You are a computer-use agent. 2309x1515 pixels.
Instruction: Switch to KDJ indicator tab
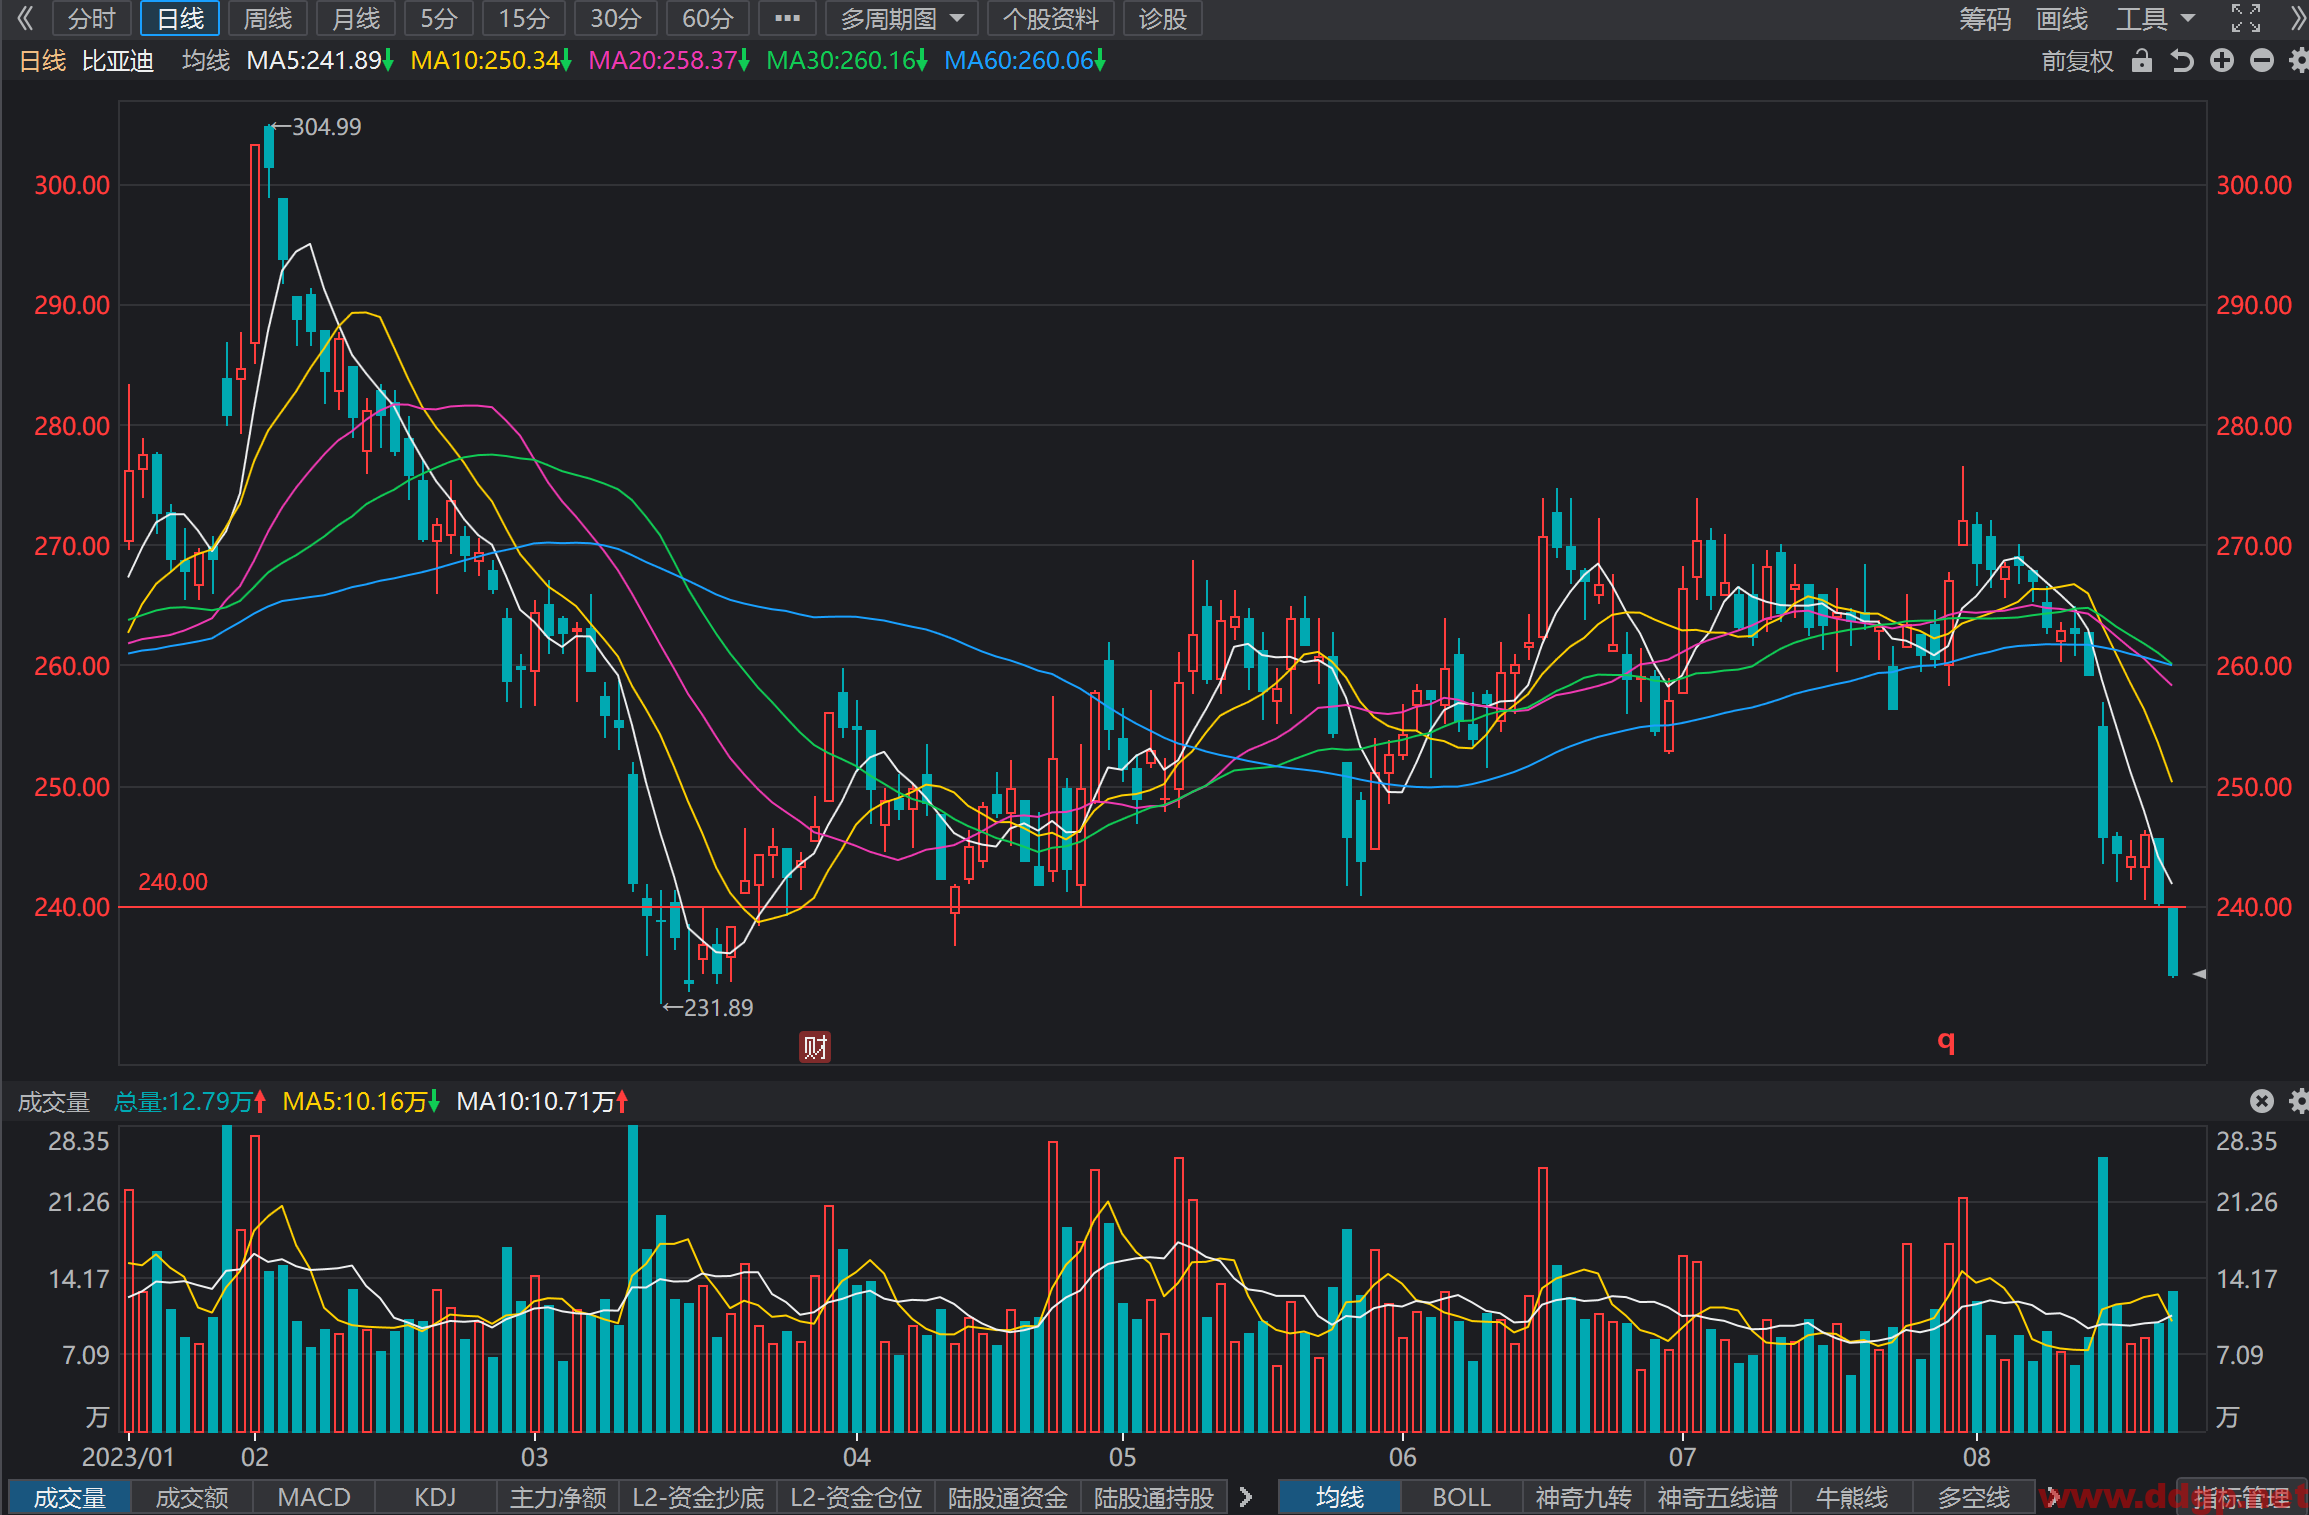click(435, 1497)
